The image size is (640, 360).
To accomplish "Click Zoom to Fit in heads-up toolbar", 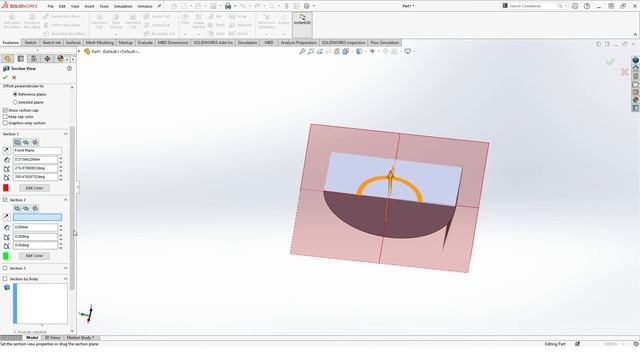I will pyautogui.click(x=302, y=51).
